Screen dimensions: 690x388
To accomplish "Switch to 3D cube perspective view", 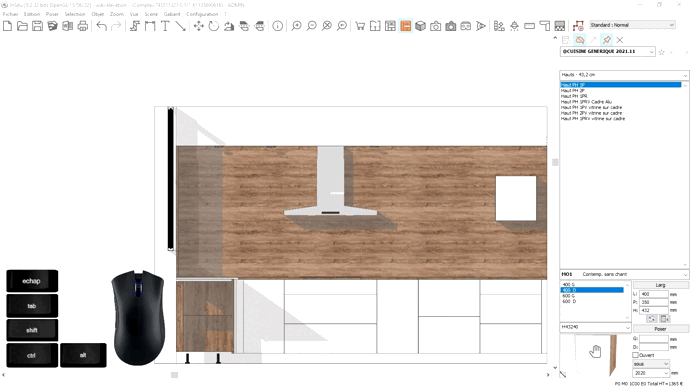I will coord(420,26).
